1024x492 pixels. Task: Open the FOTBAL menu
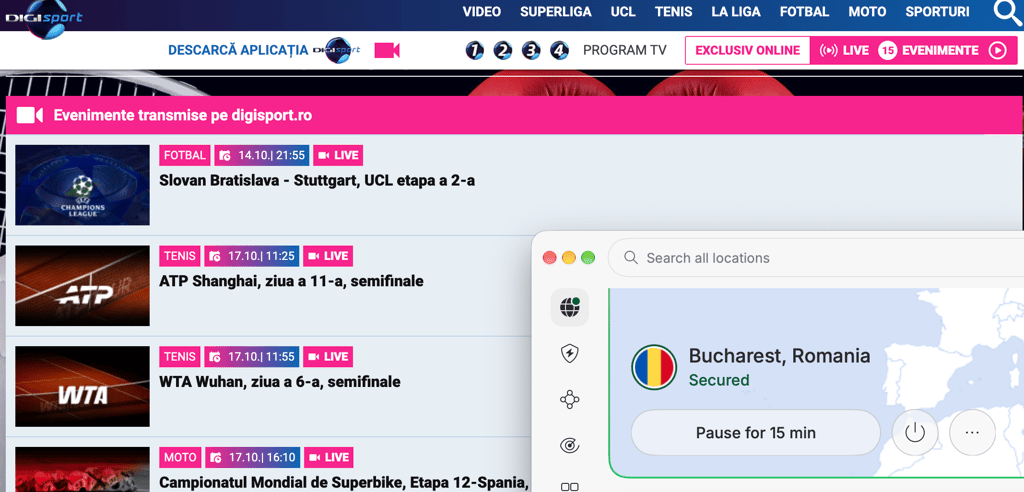point(805,12)
